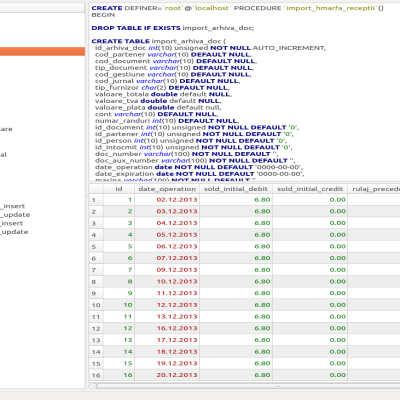Click the valoare_plata double line
Image resolution: width=400 pixels, height=400 pixels.
[x=158, y=108]
